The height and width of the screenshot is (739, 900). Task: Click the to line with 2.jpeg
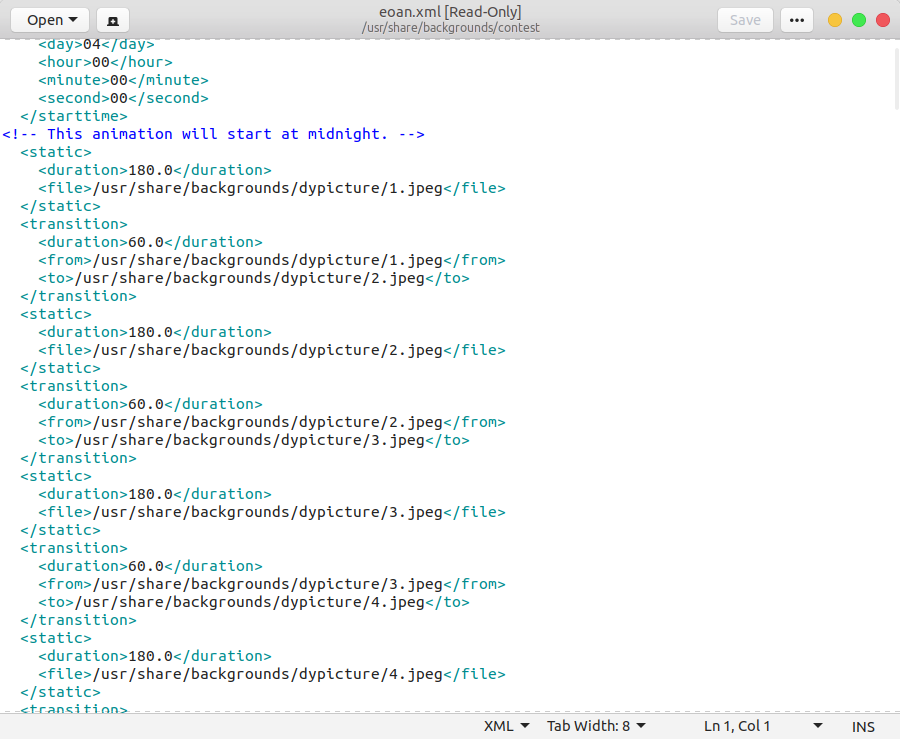pyautogui.click(x=254, y=278)
